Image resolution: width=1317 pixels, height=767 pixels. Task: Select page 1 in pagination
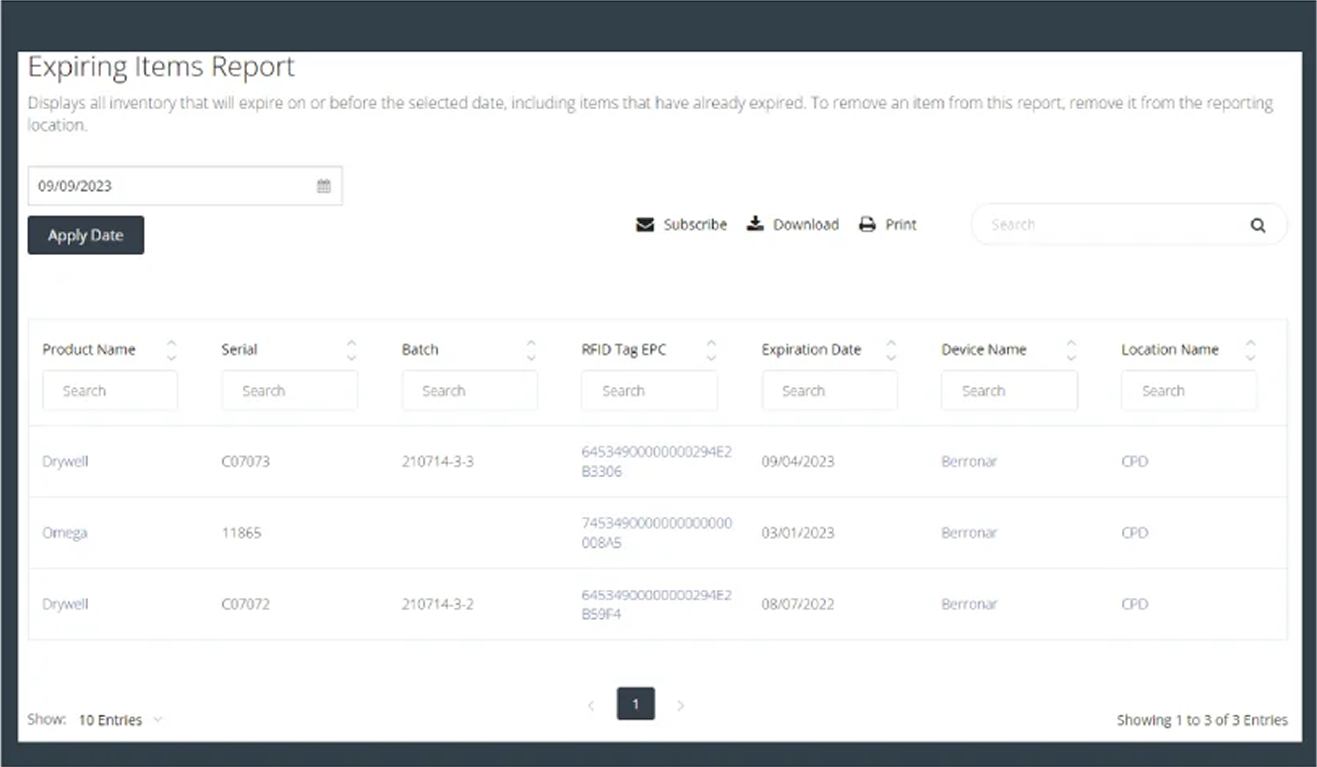(636, 704)
